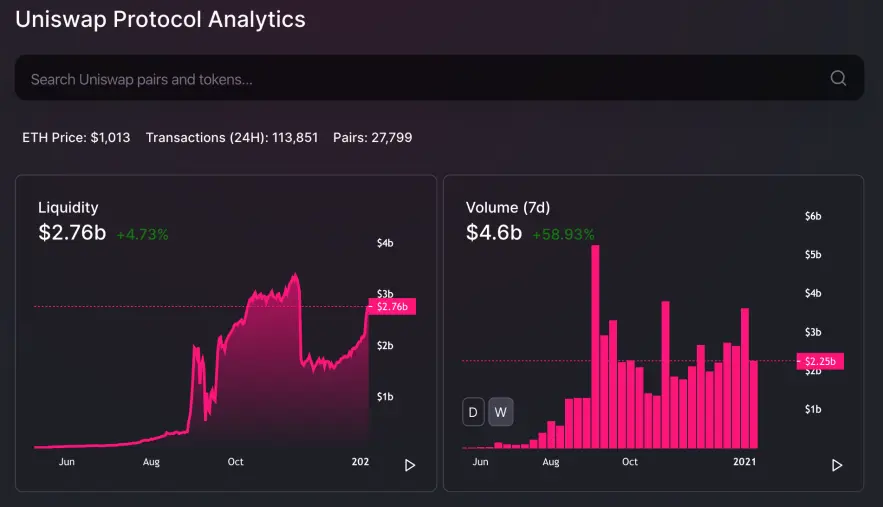Click the Oct label on Volume chart axis

(630, 461)
